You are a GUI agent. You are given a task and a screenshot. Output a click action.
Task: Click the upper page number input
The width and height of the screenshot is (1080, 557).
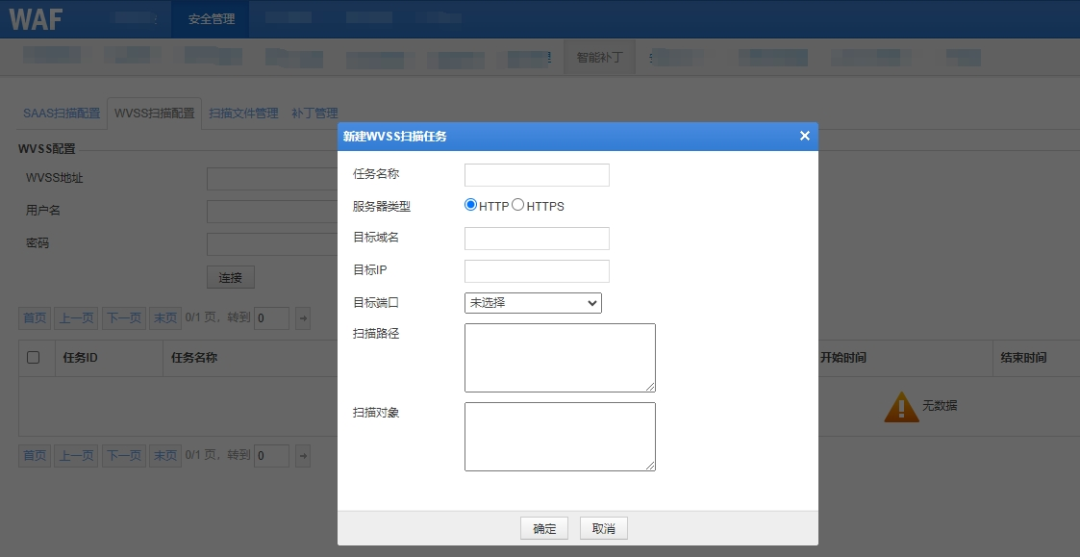pos(271,318)
